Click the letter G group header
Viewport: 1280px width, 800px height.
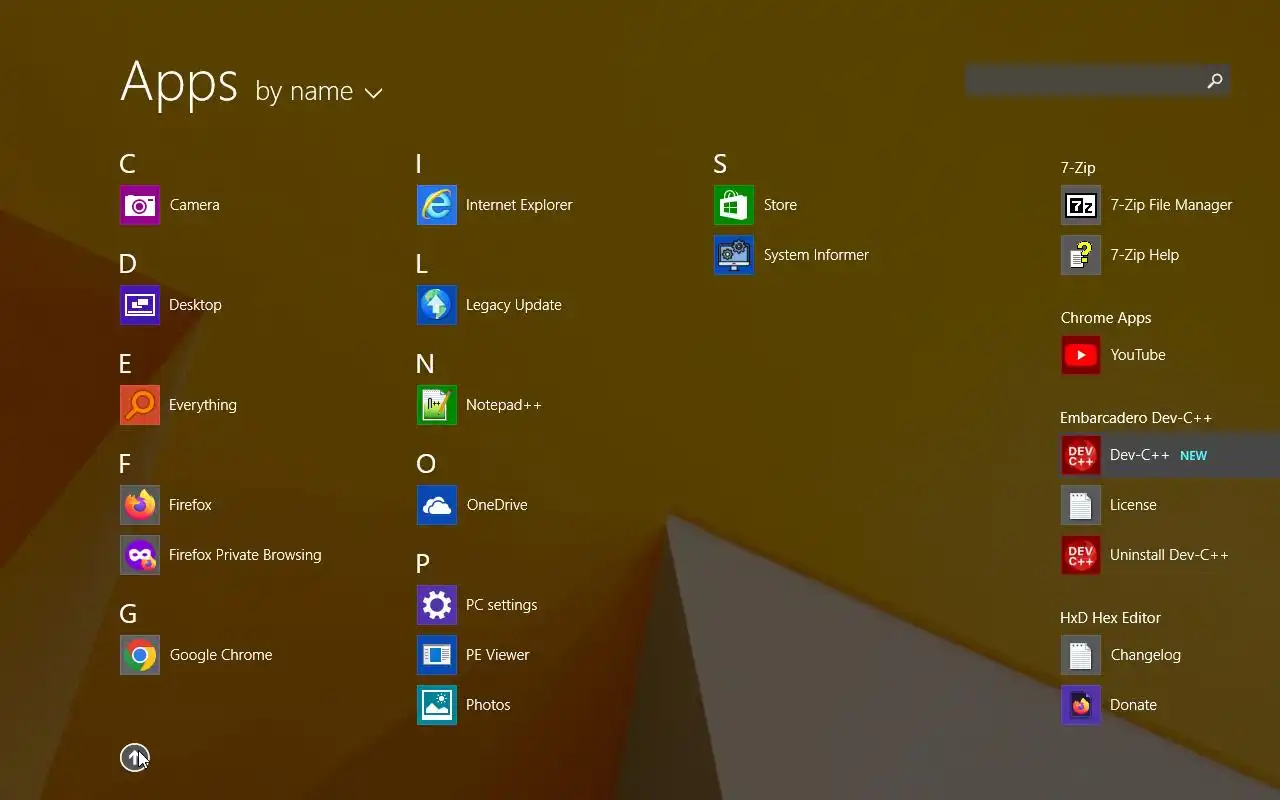pos(128,614)
